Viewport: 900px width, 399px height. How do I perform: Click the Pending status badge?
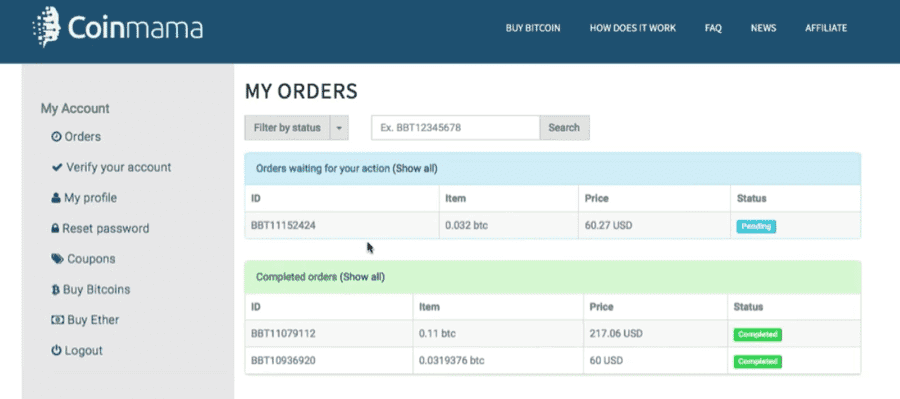757,226
